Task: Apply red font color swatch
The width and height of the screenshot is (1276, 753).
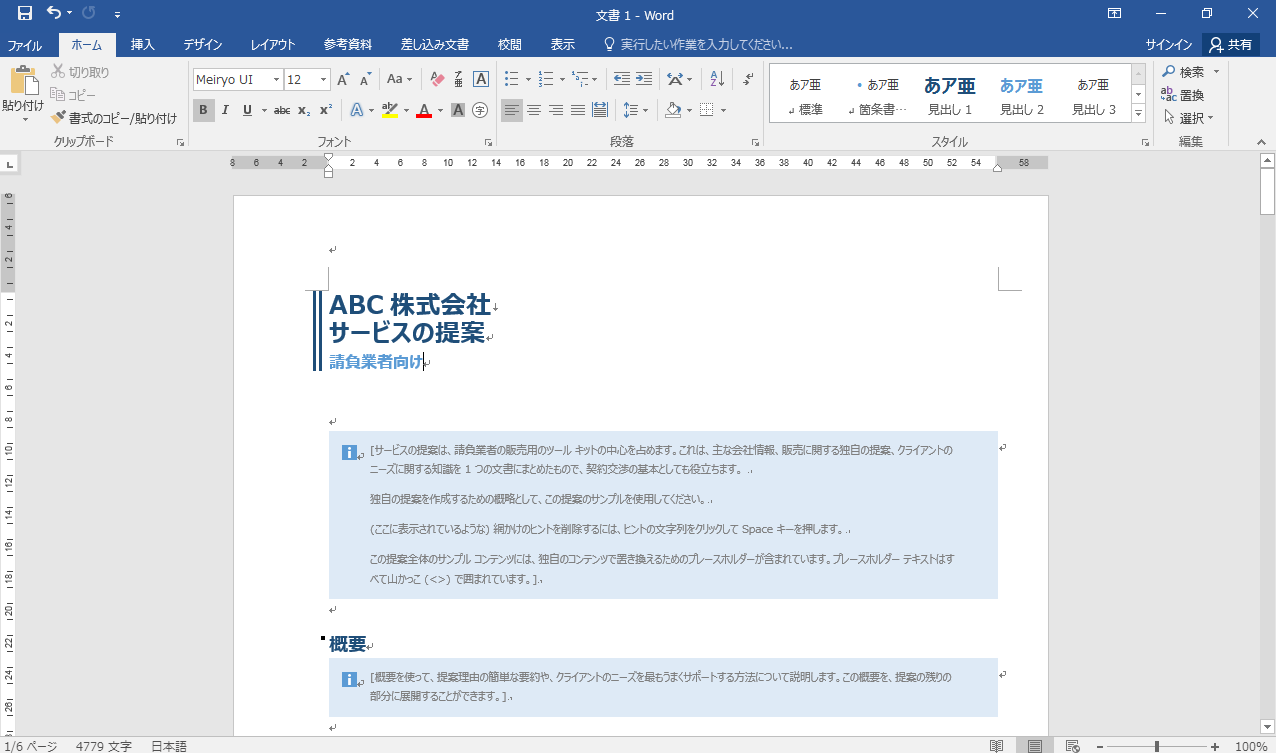Action: pos(424,110)
